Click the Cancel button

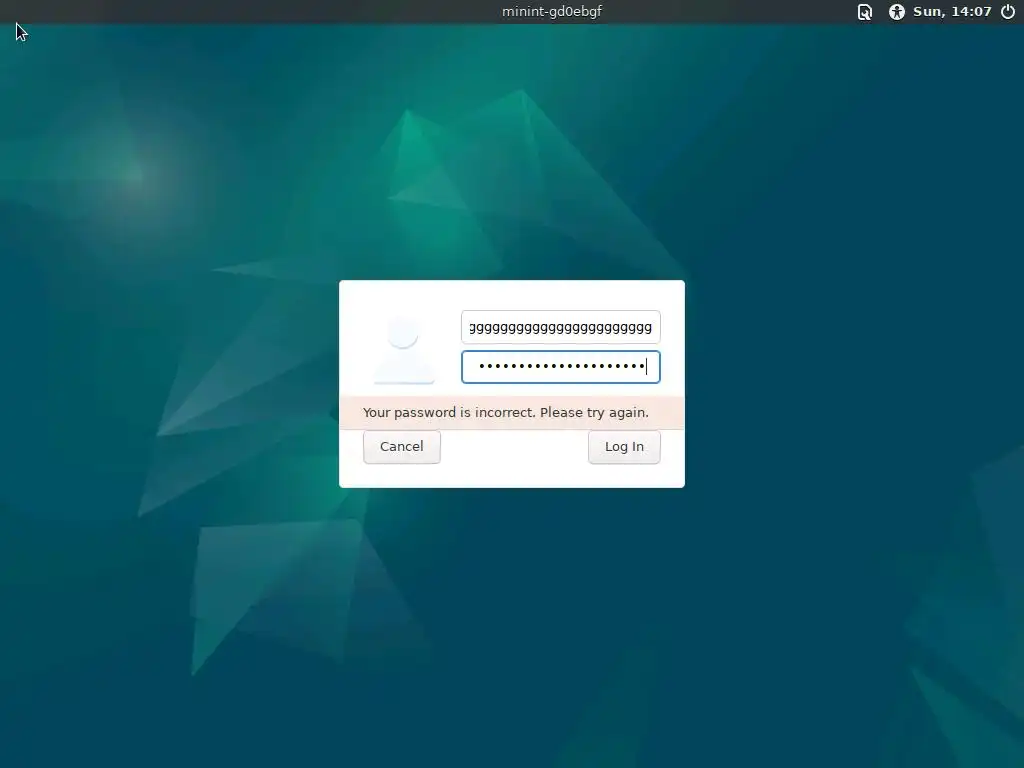[x=402, y=447]
